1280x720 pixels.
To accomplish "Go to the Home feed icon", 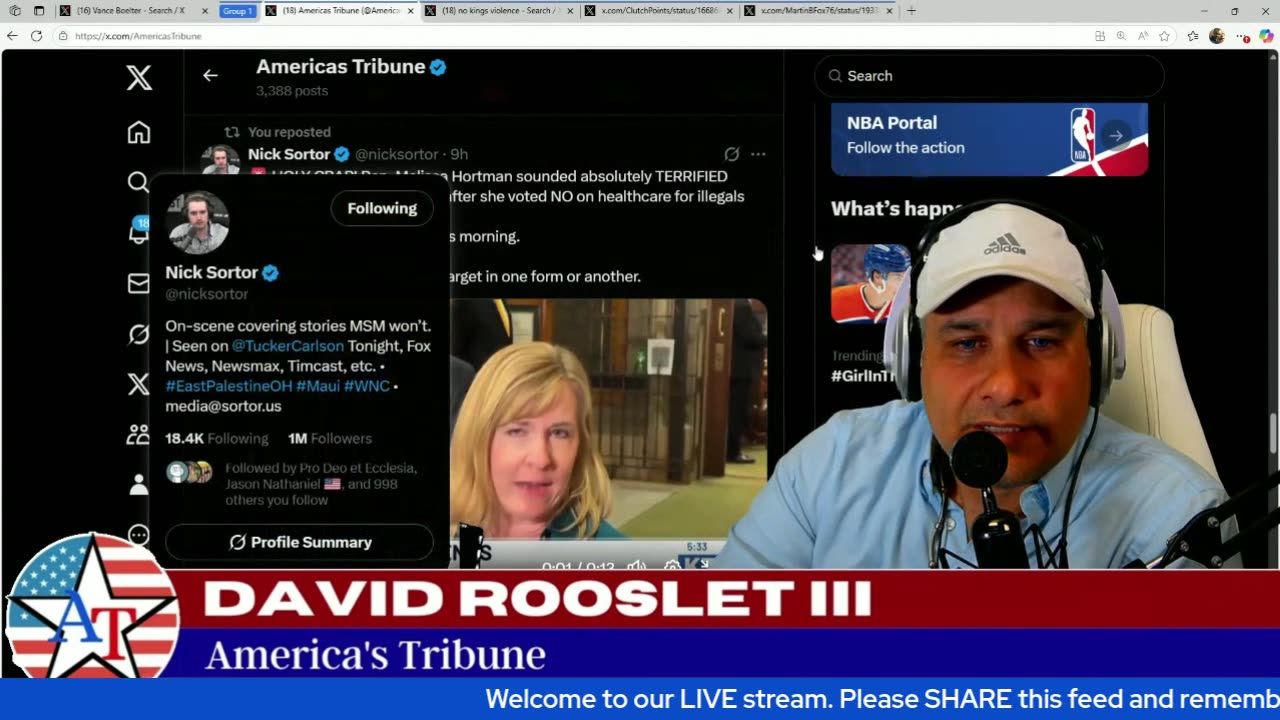I will click(139, 132).
